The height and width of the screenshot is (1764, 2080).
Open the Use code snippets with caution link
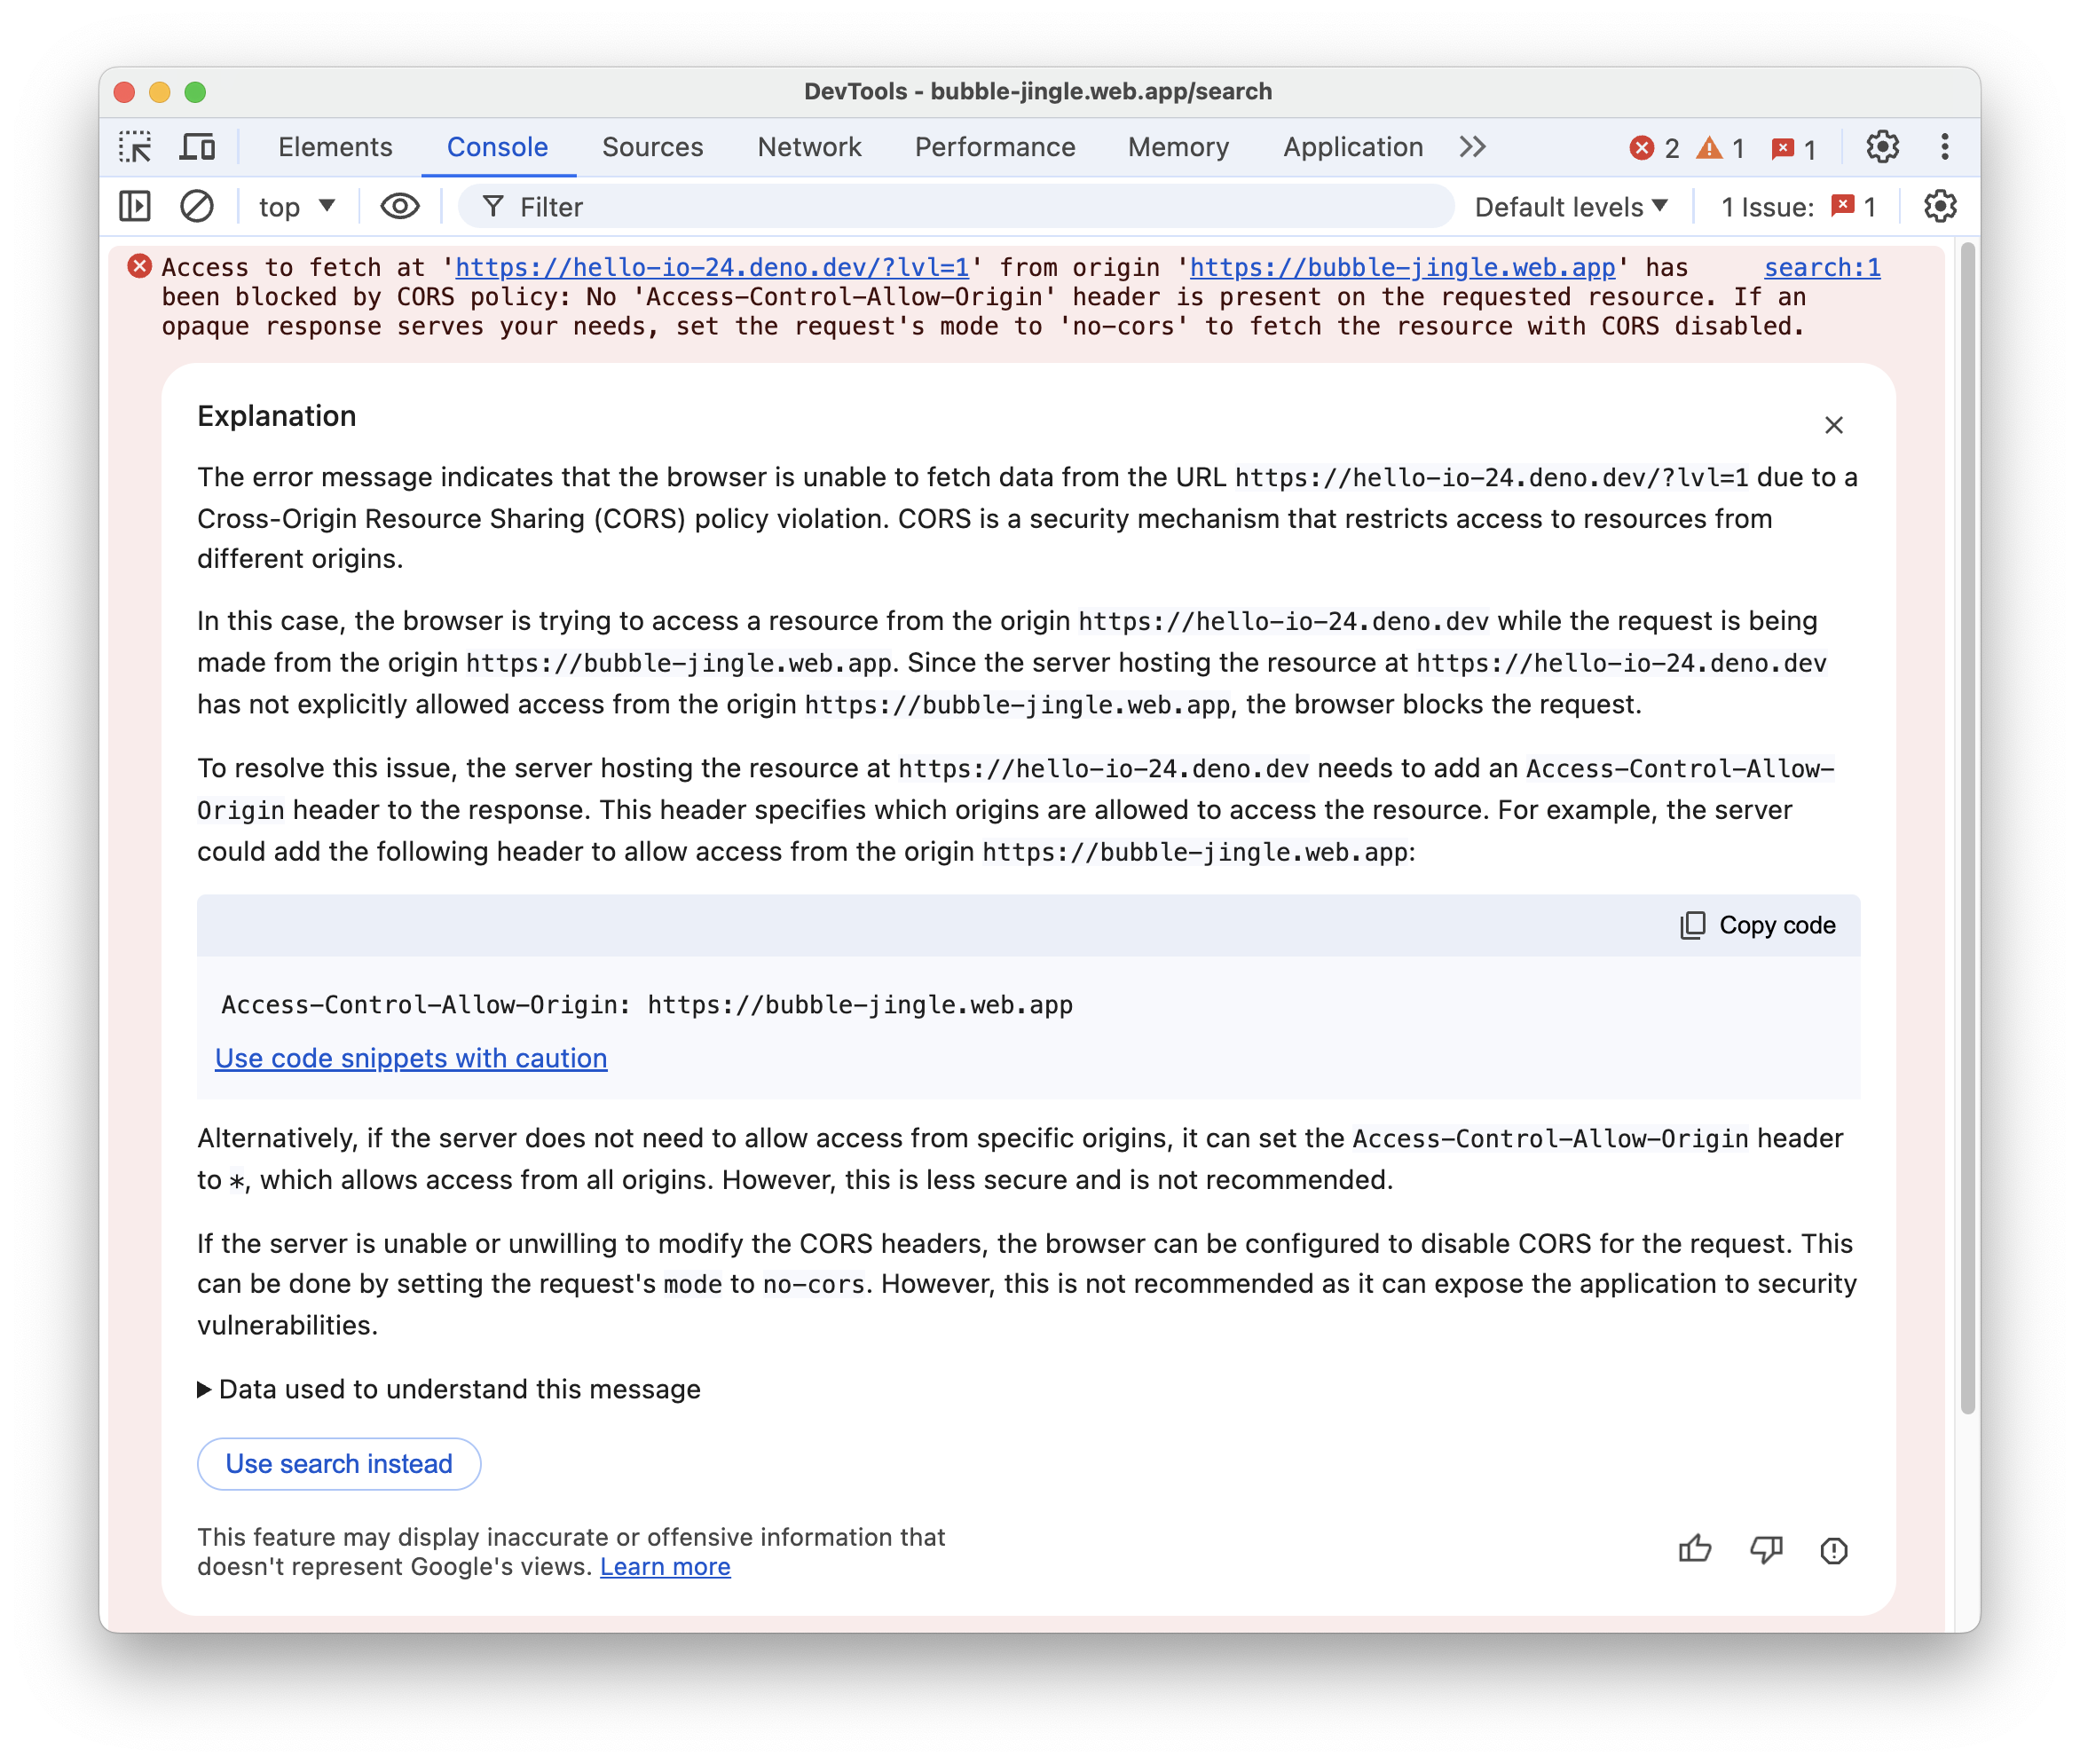[411, 1057]
